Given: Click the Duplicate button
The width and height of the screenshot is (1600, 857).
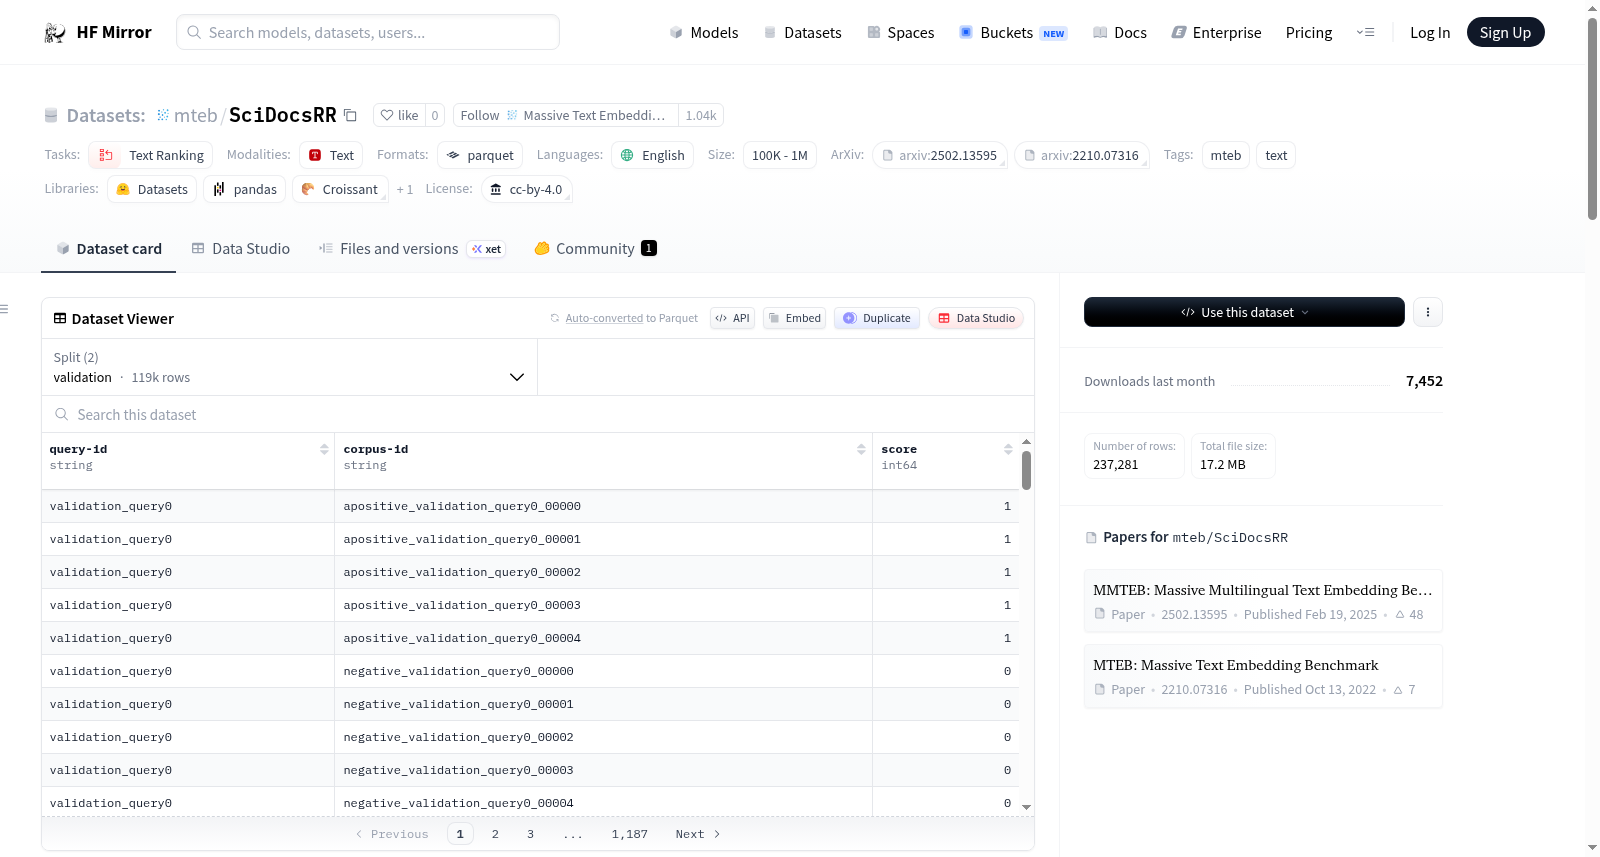Looking at the screenshot, I should point(876,318).
